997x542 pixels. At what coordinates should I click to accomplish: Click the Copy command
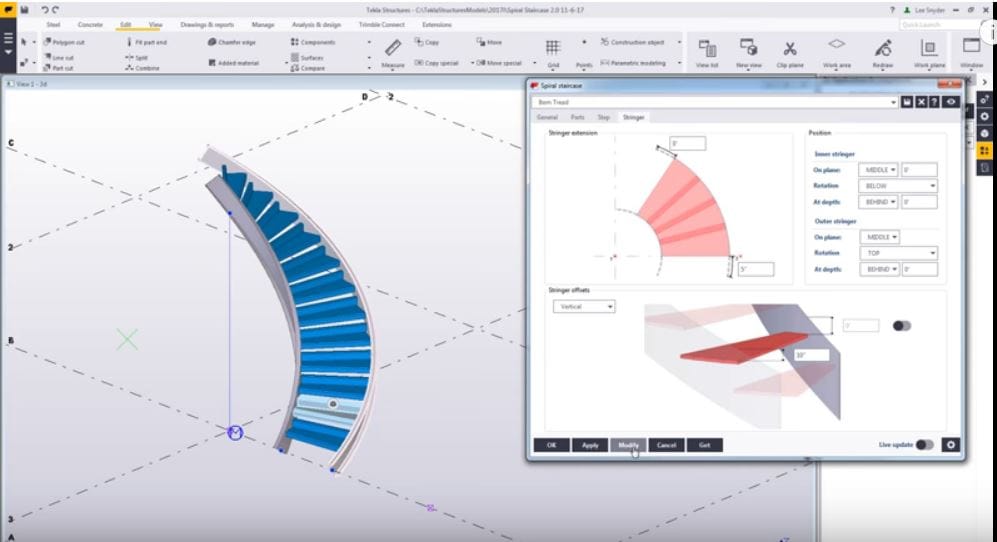[427, 42]
